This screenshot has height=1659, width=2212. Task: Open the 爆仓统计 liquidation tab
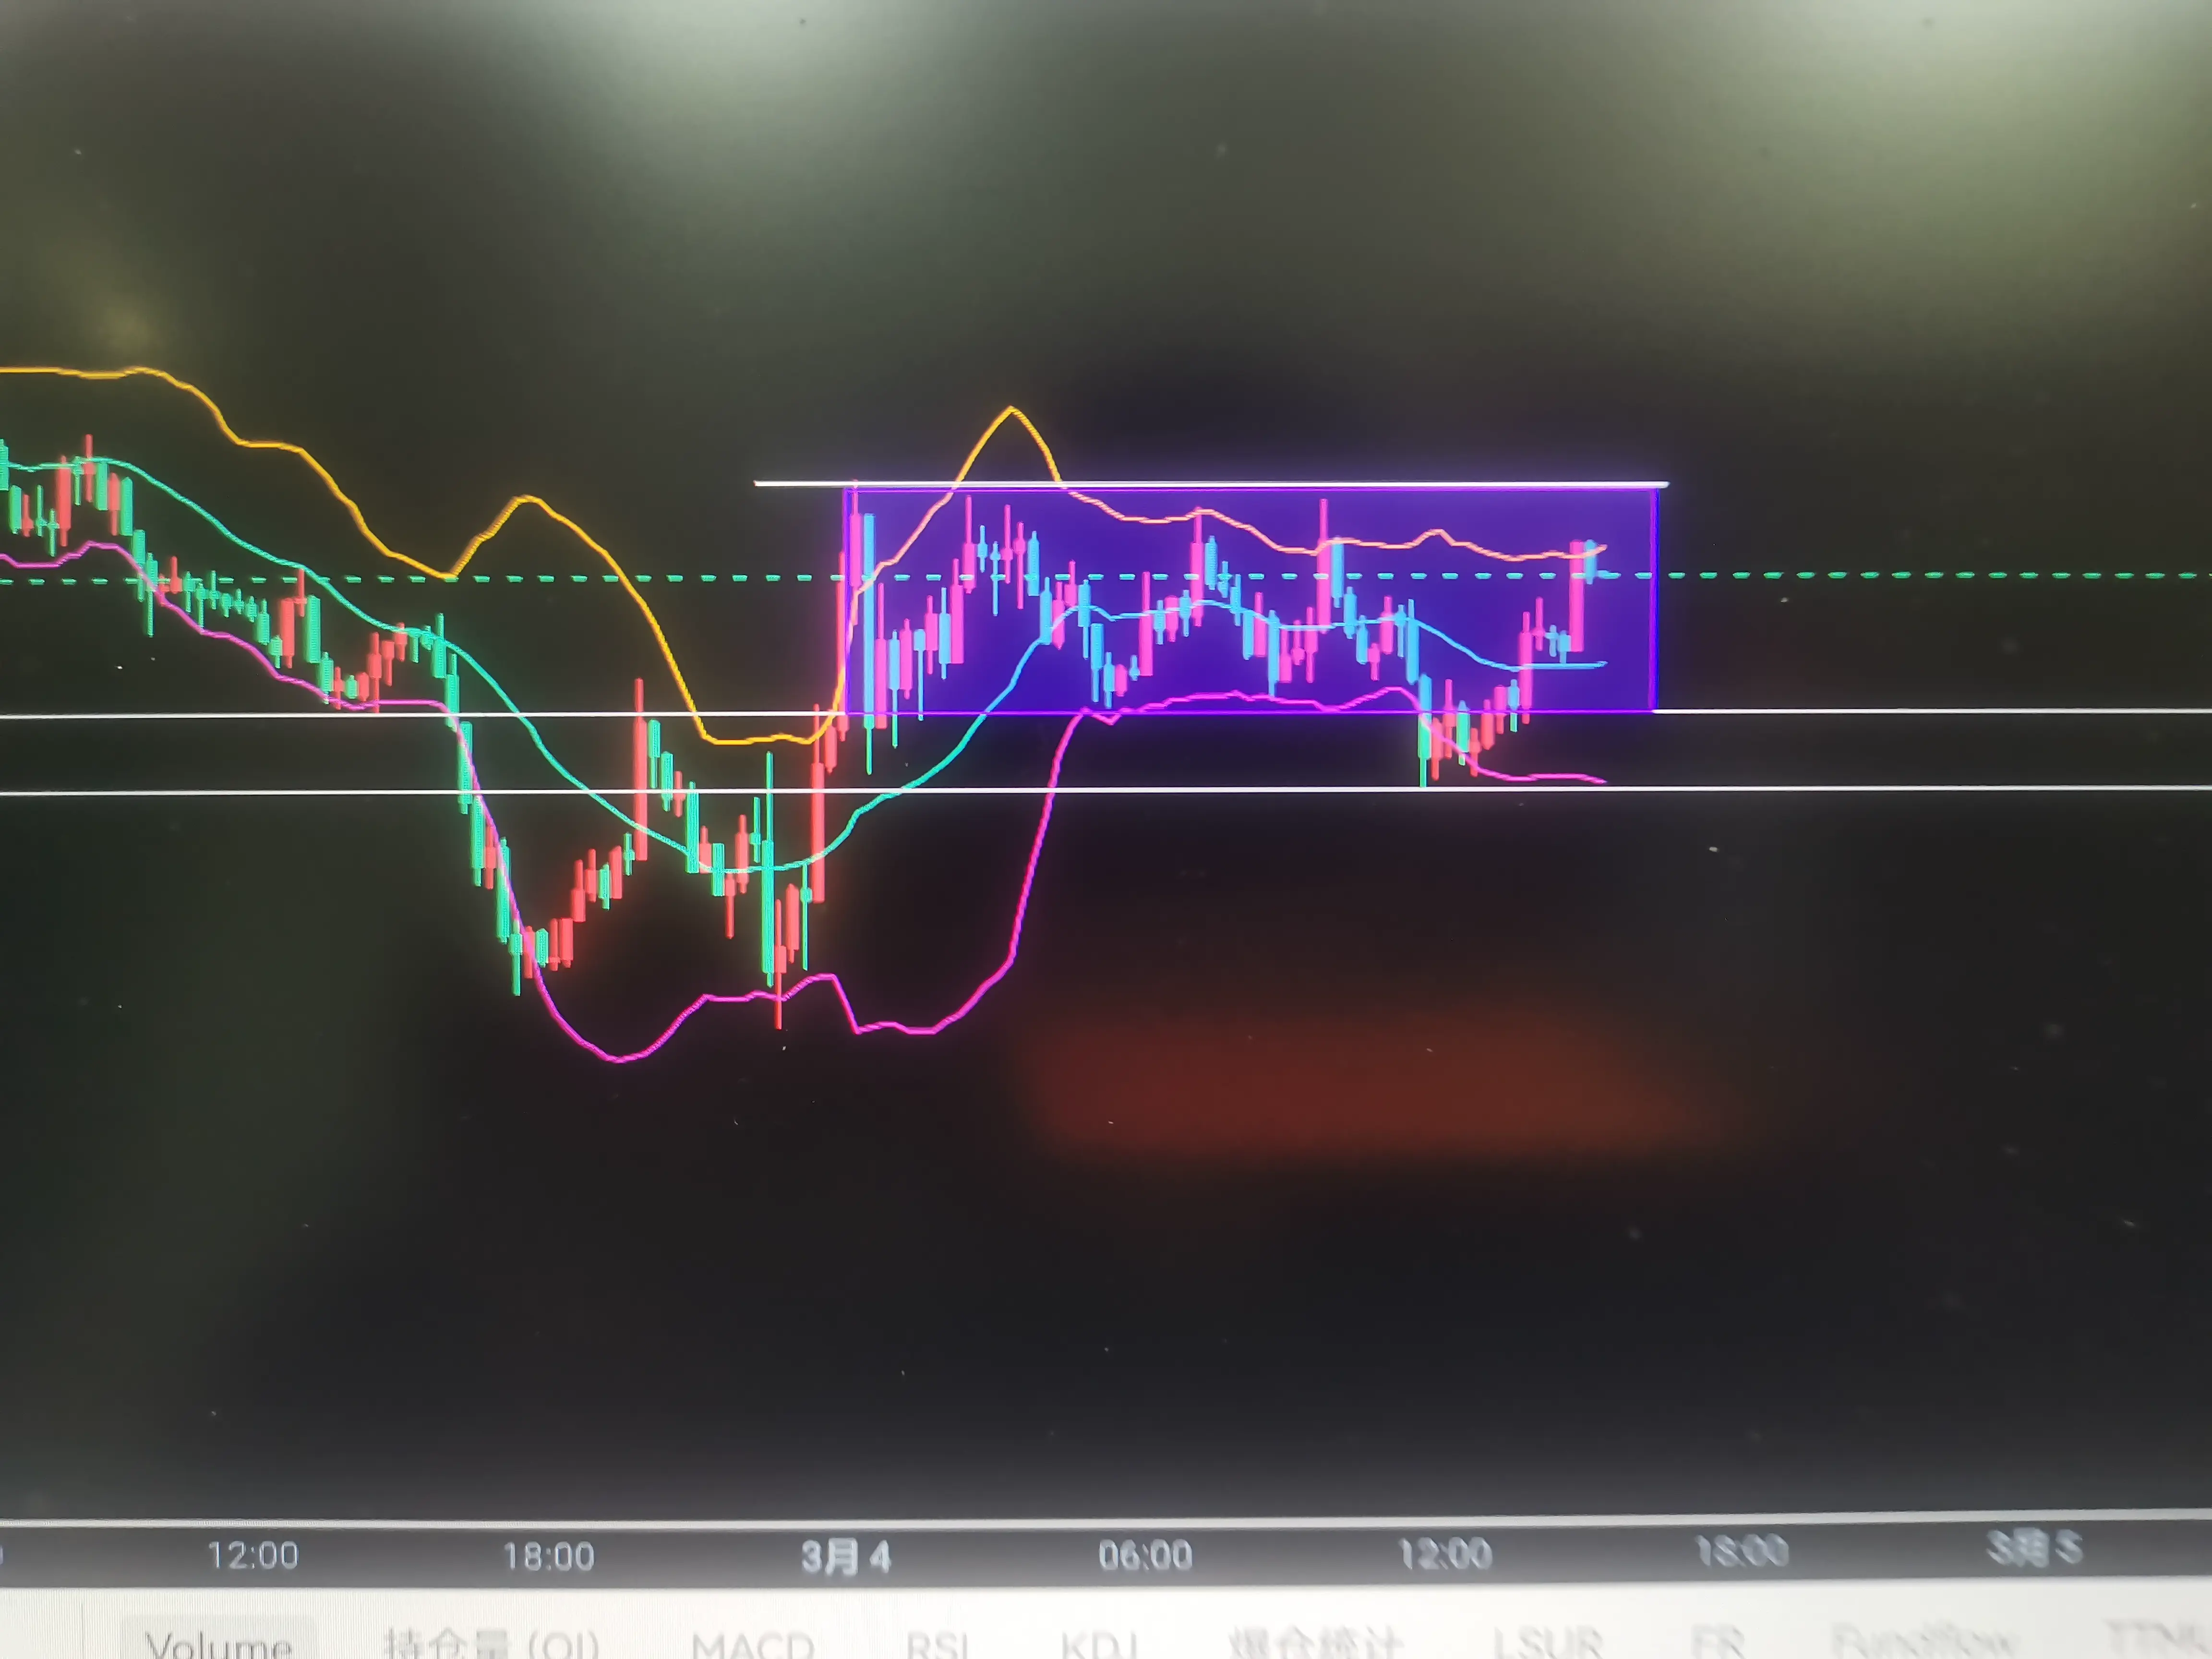click(1314, 1642)
